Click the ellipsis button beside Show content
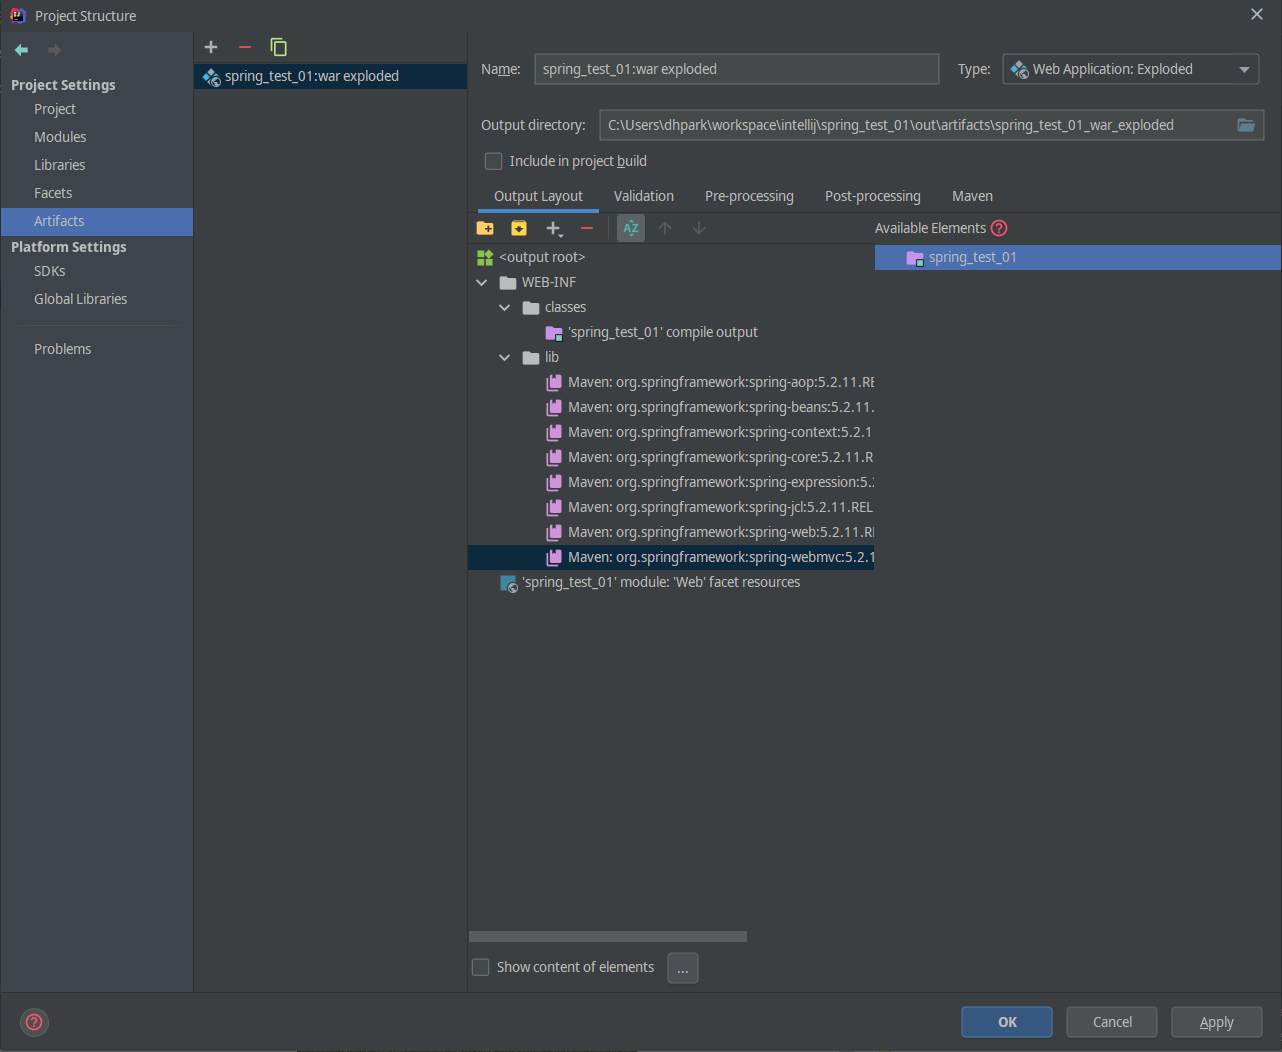The height and width of the screenshot is (1052, 1282). click(683, 968)
